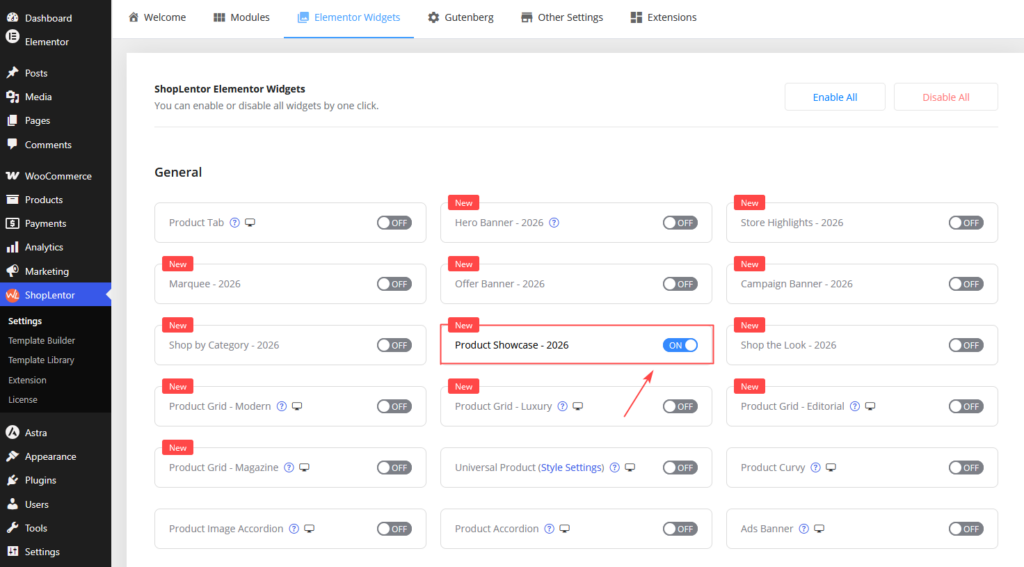Screen dimensions: 1024x567
Task: Click help icon next to Product Tab
Action: tap(234, 223)
